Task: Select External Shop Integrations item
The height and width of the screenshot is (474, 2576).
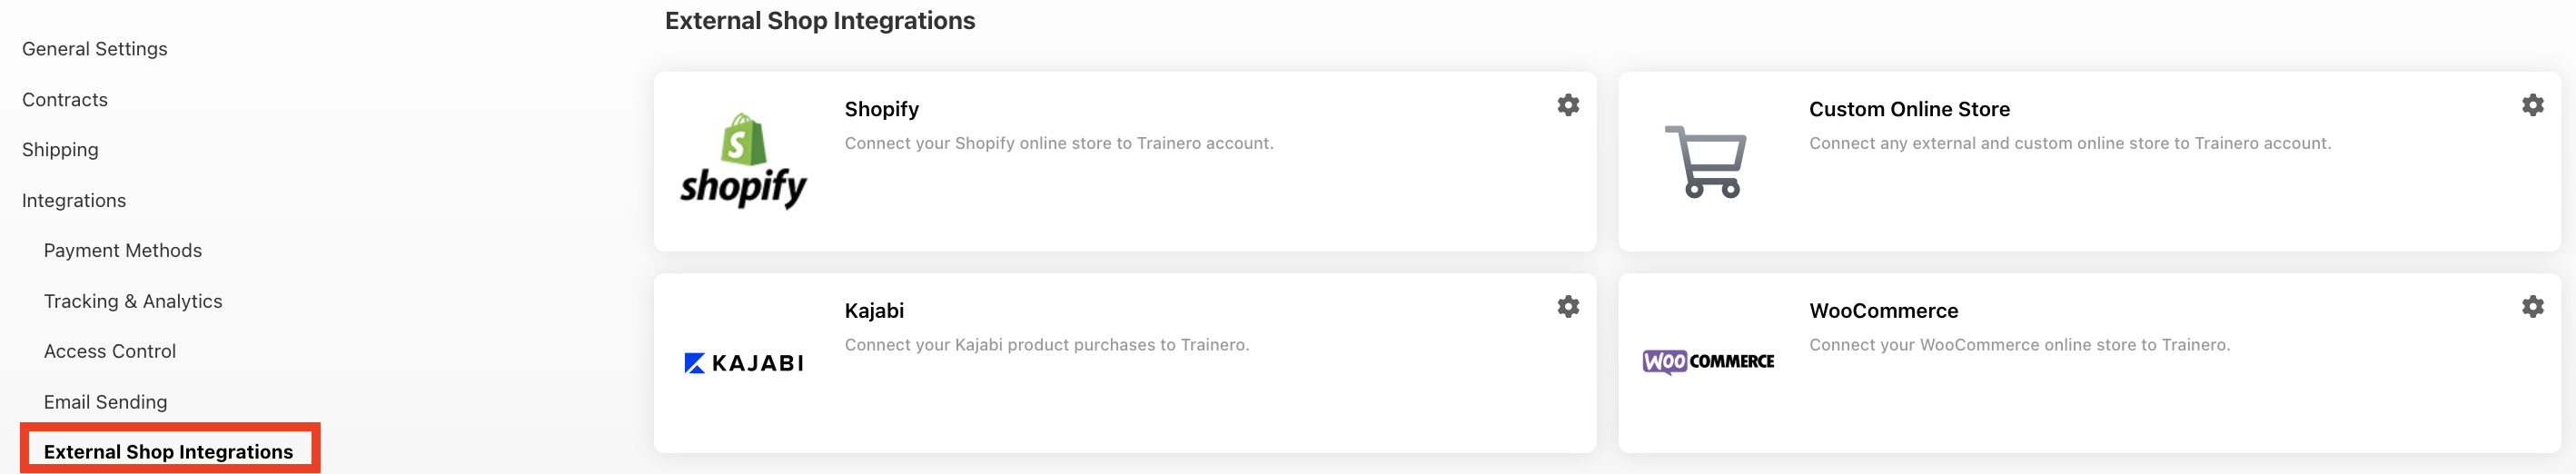Action: pos(168,452)
